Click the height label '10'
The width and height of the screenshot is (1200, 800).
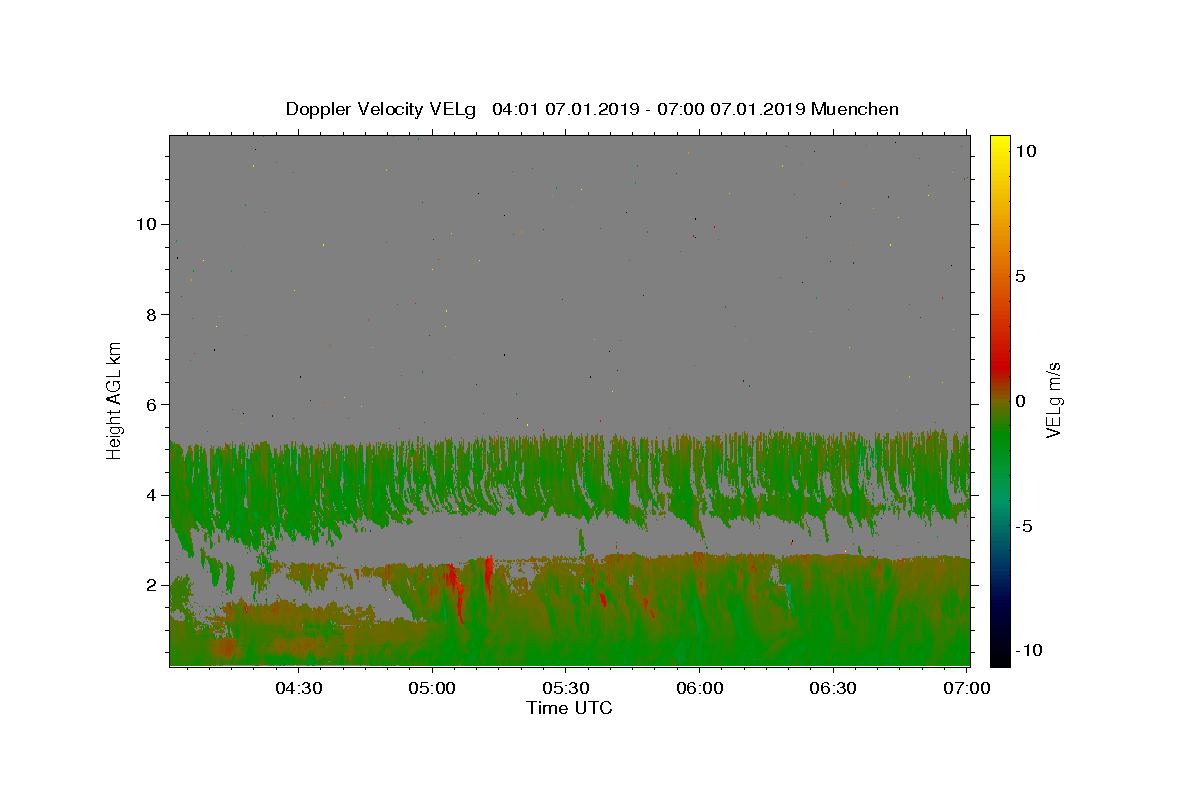click(x=145, y=223)
